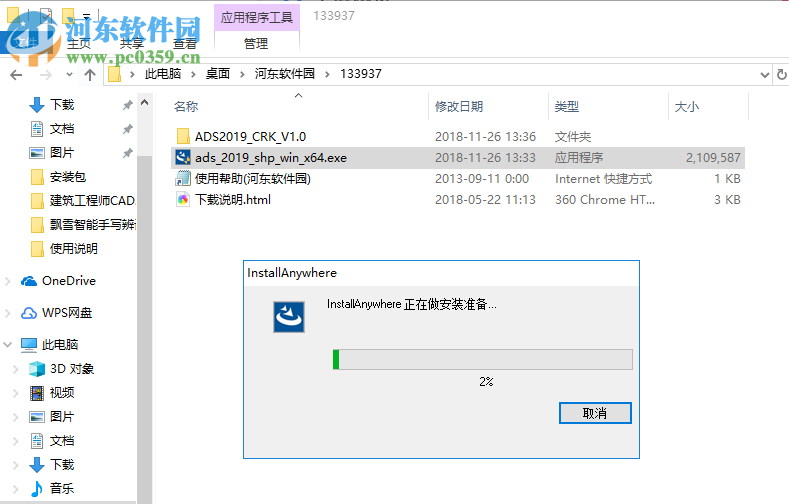789x504 pixels.
Task: Cancel the InstallAnywhere setup with 取消
Action: (x=595, y=413)
